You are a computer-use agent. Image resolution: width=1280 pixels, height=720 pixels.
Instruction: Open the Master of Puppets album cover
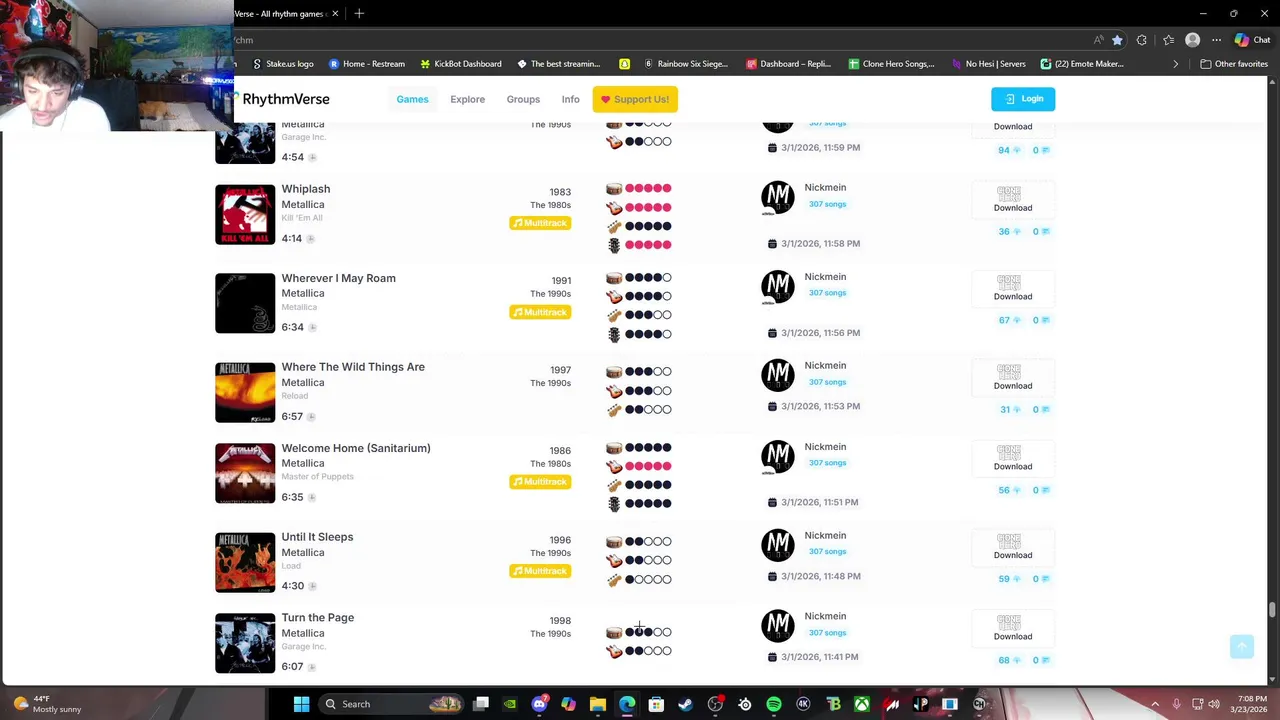click(245, 473)
